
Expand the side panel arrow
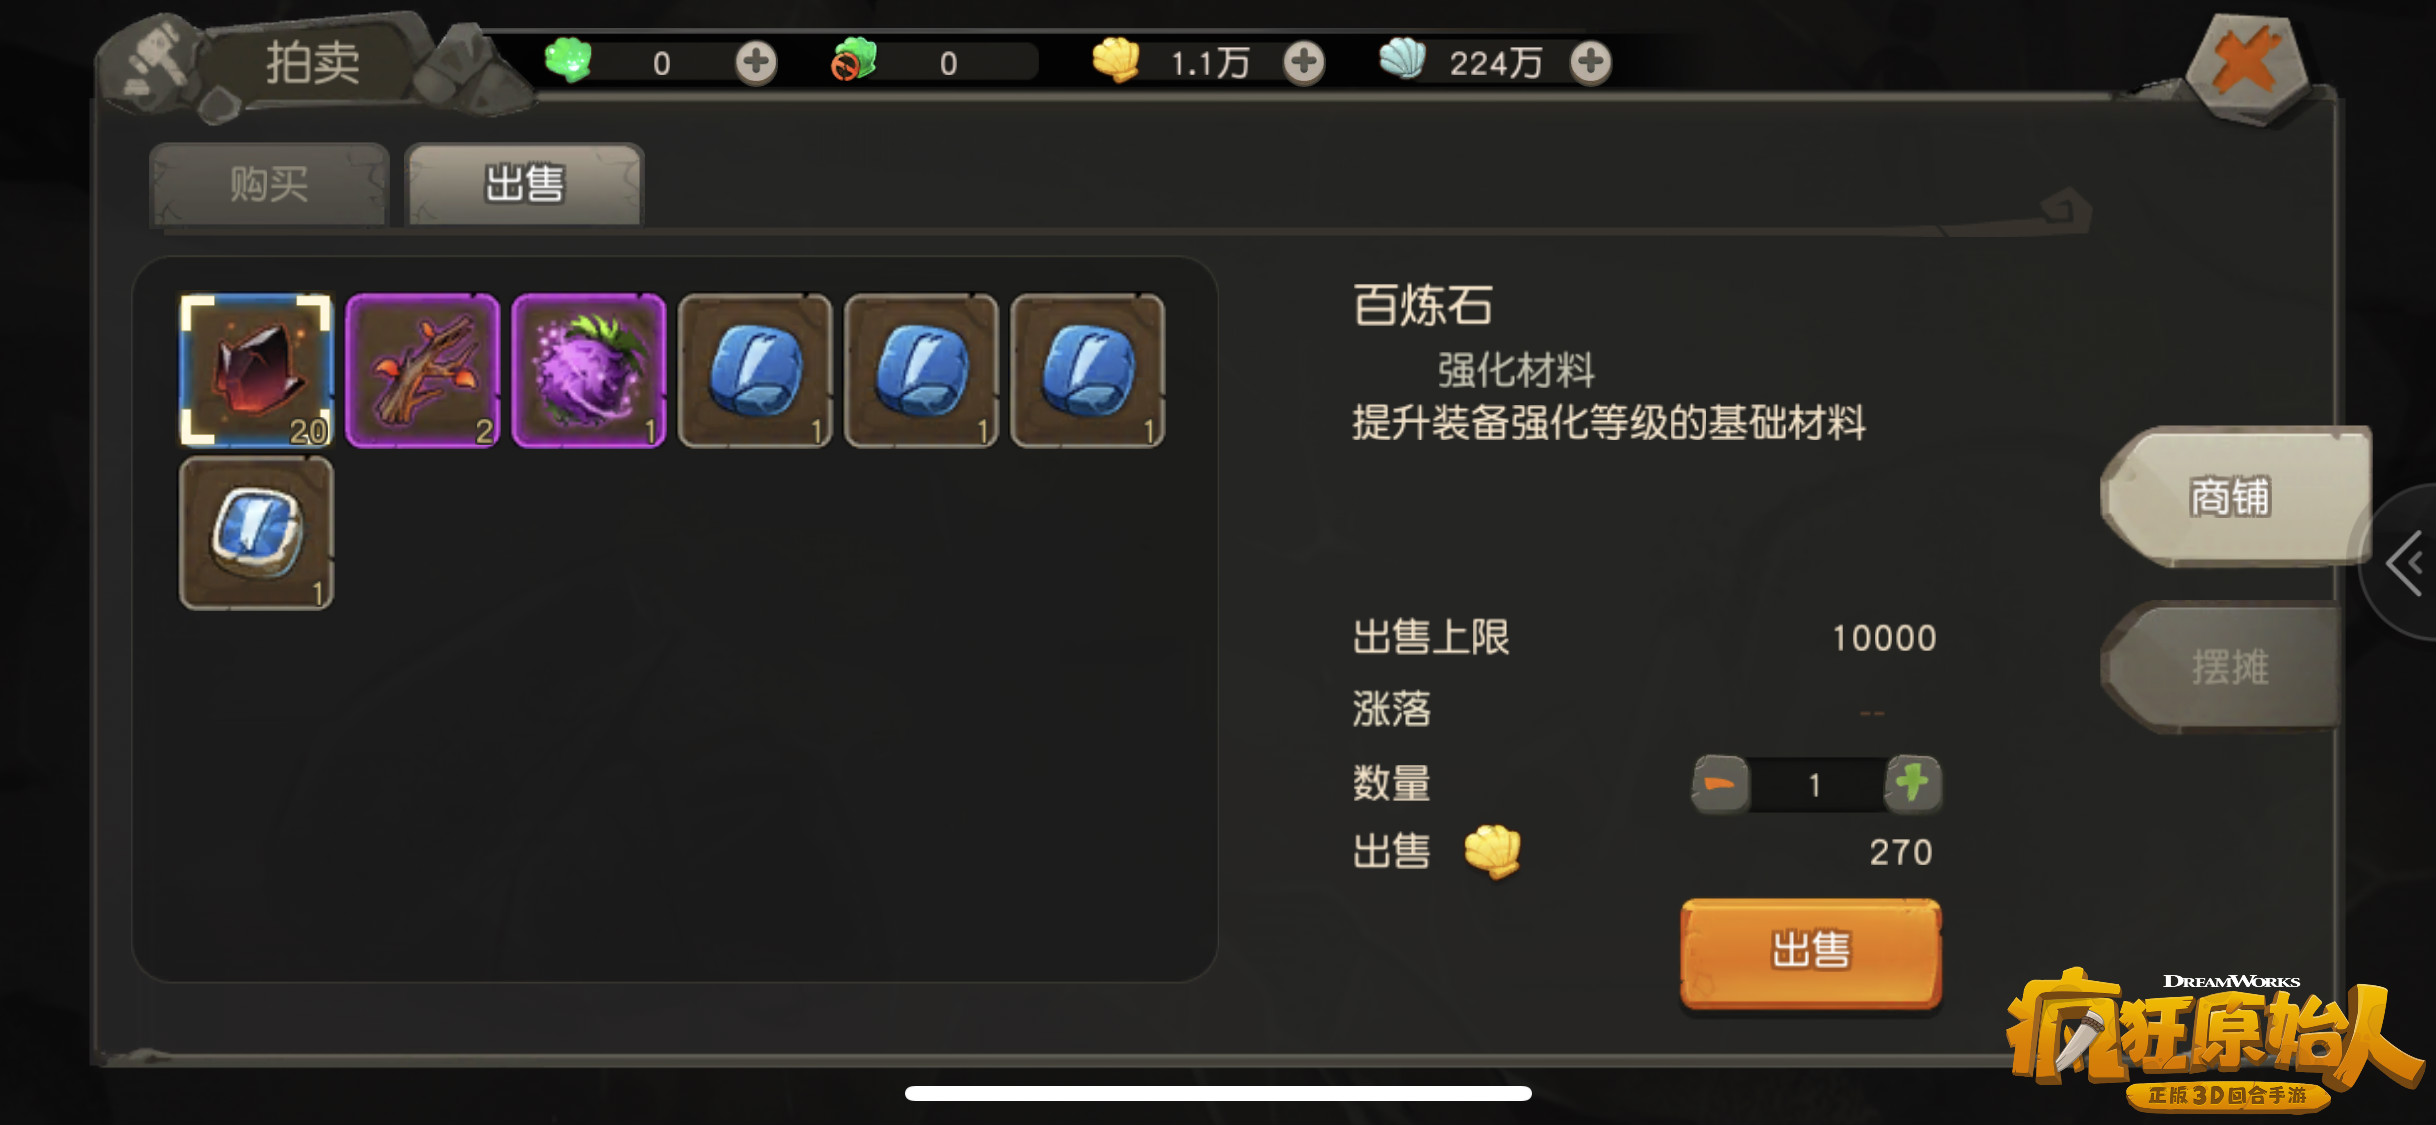(x=2405, y=563)
